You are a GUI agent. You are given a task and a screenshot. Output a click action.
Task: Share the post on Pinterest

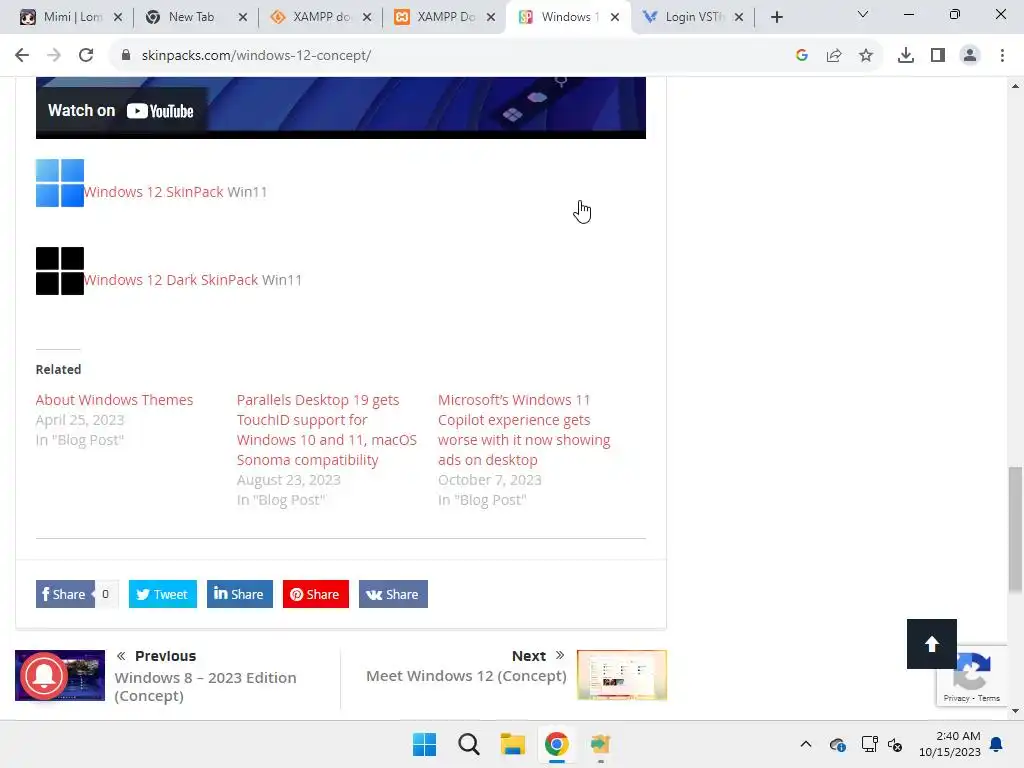(x=315, y=594)
